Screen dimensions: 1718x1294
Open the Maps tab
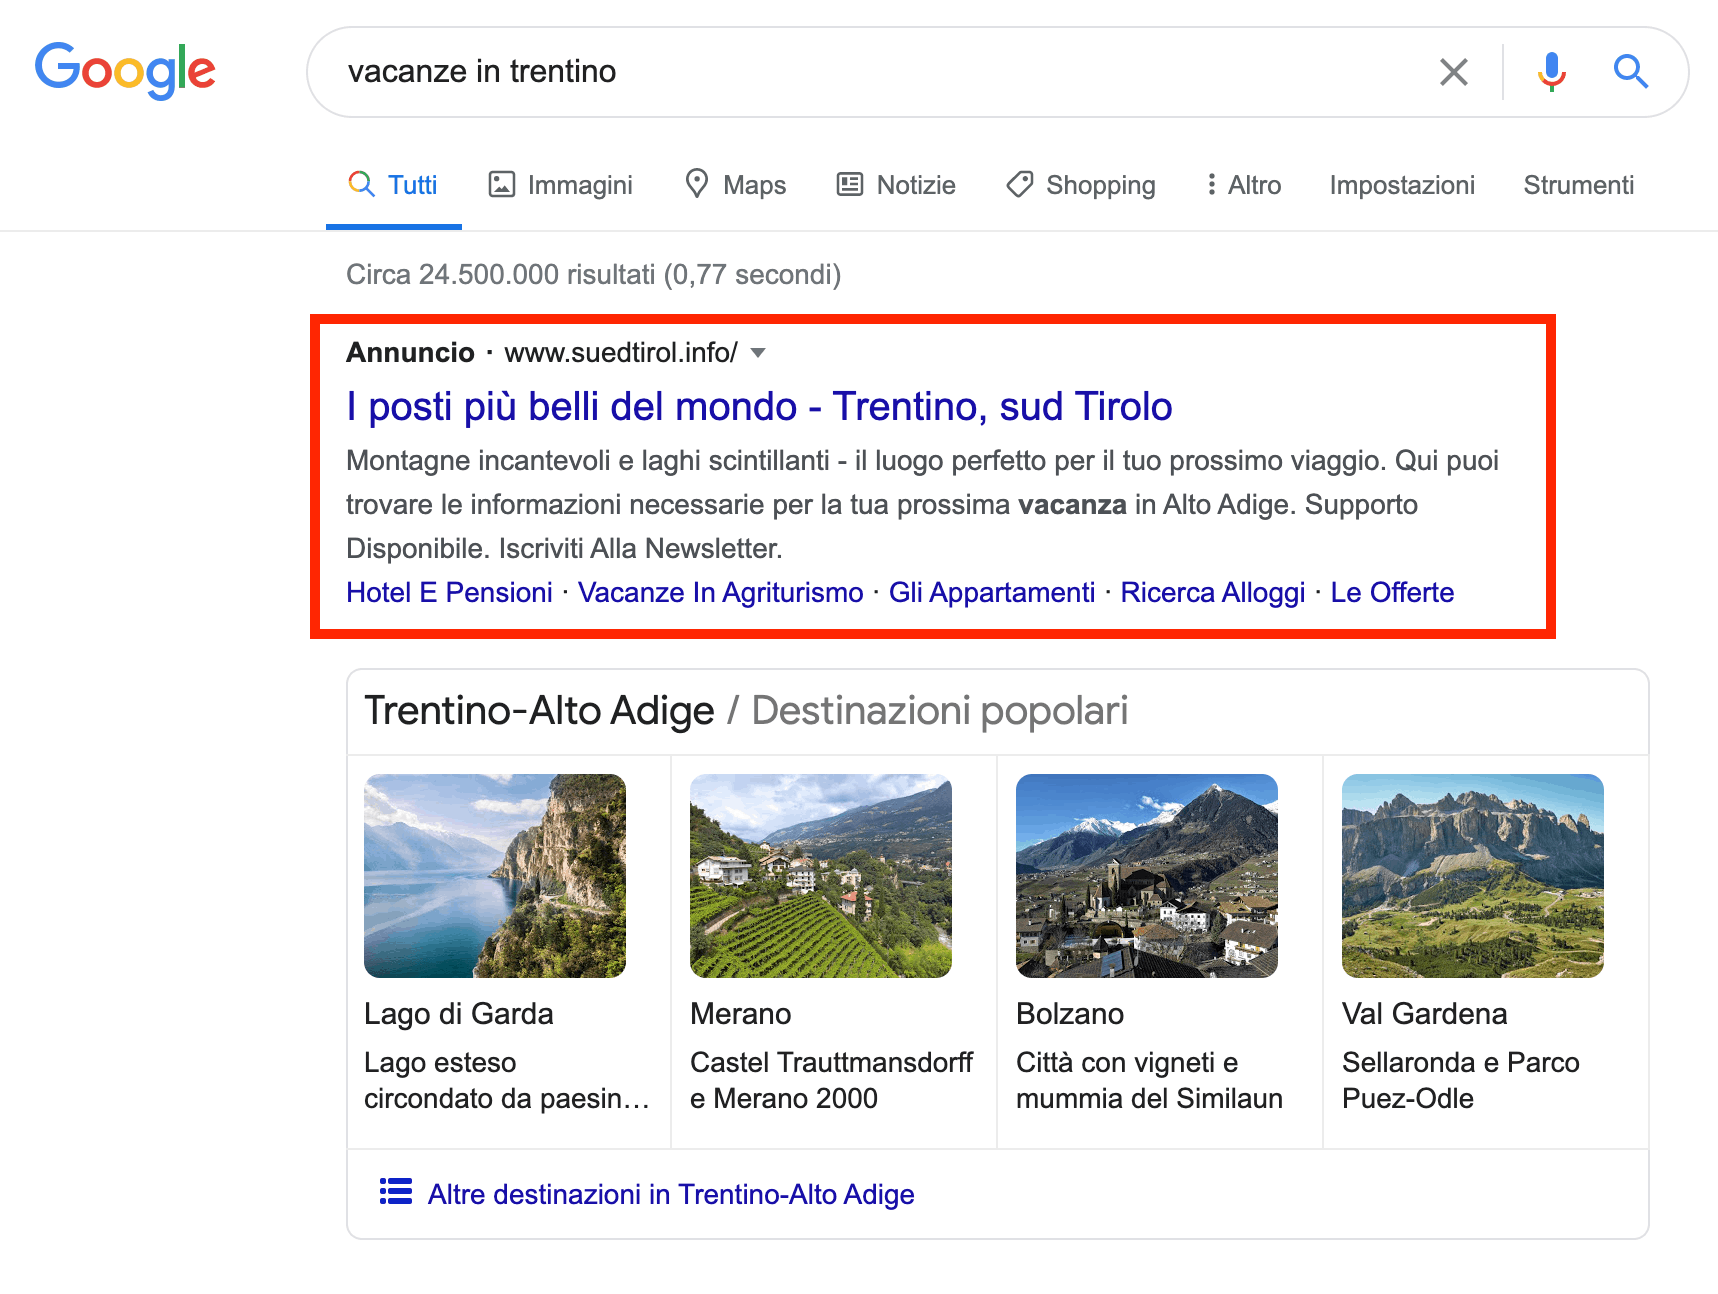tap(735, 185)
